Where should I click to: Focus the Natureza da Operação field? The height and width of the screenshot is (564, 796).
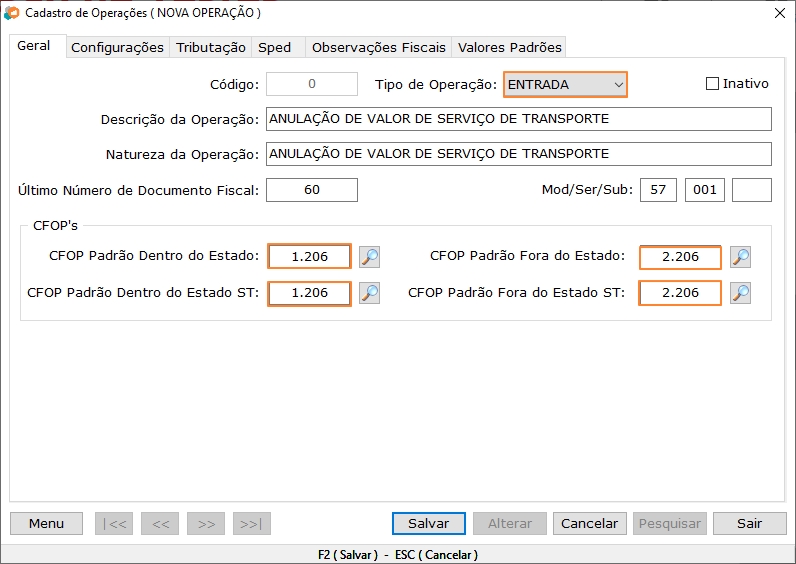[x=519, y=154]
